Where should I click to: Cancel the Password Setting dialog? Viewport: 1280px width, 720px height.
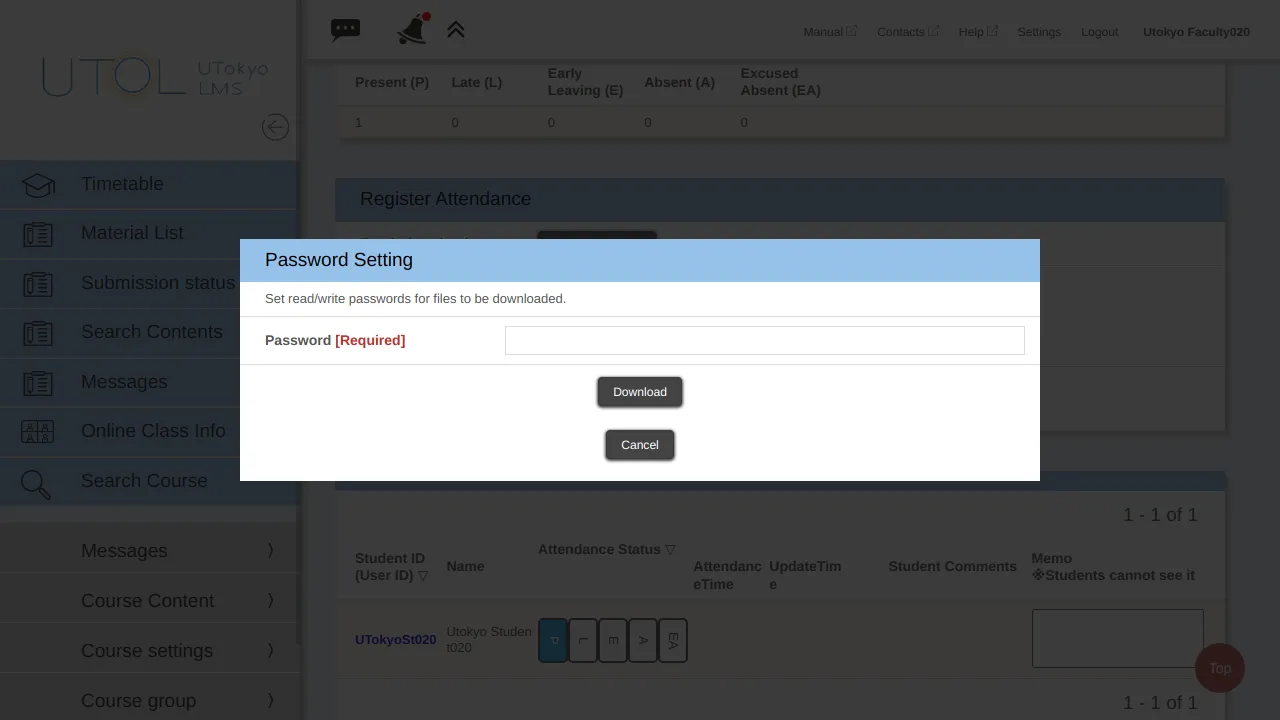click(x=640, y=445)
